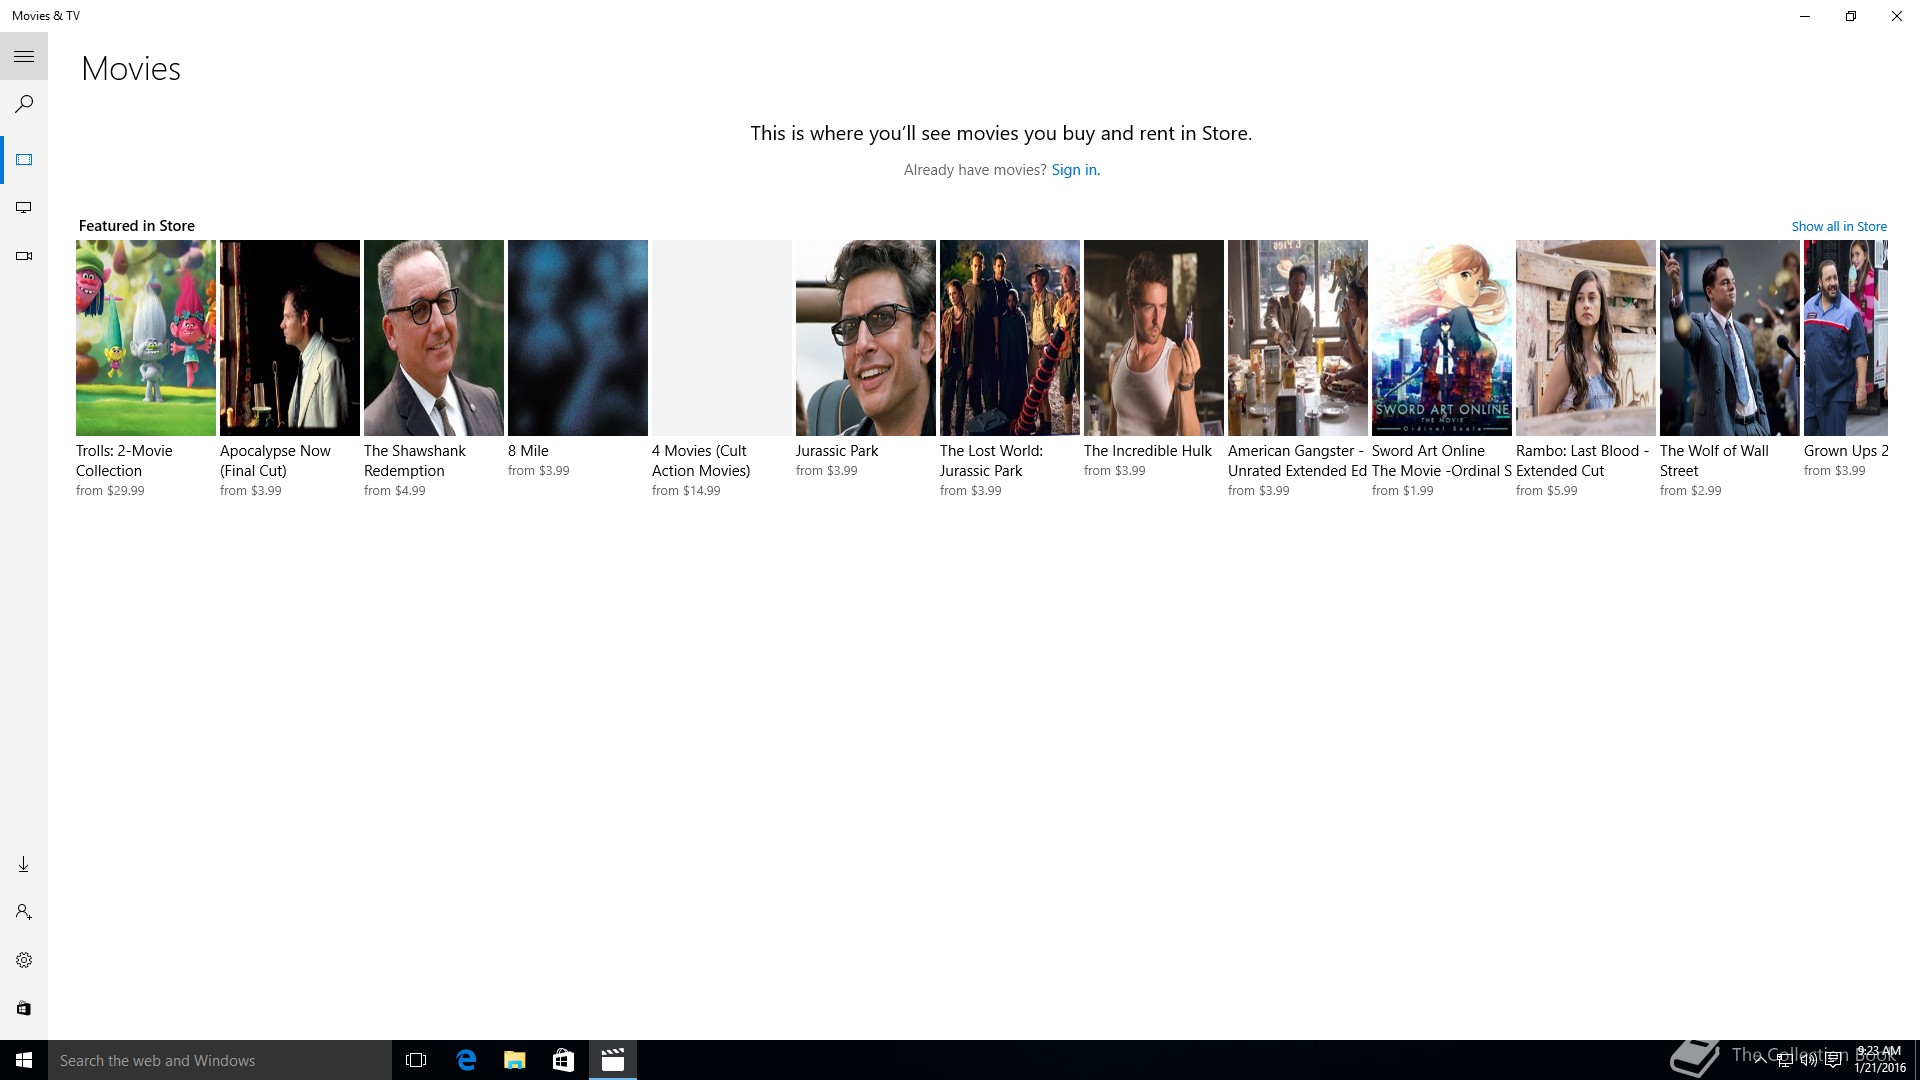This screenshot has height=1080, width=1920.
Task: Select Movies & TV taskbar icon
Action: tap(612, 1060)
